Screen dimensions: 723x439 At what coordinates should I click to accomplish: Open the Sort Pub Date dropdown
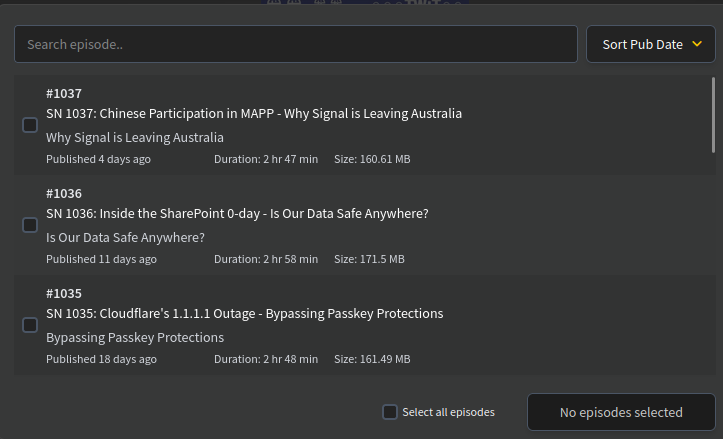point(651,44)
